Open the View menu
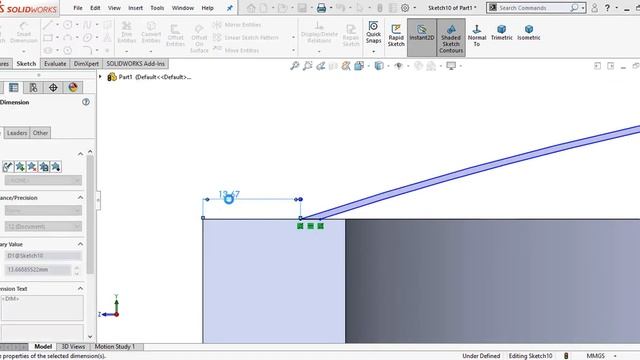The height and width of the screenshot is (360, 640). (114, 8)
